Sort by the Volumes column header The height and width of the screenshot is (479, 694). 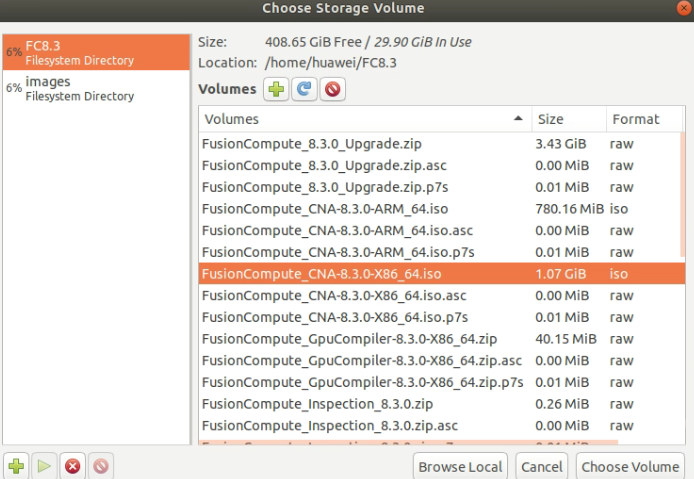pos(365,119)
